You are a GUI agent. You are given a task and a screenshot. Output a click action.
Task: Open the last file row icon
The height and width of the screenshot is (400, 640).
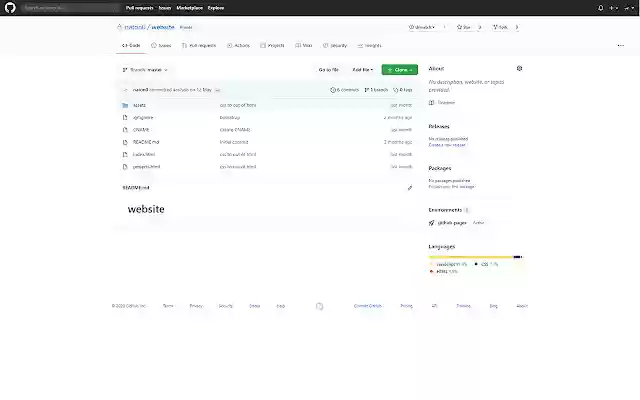(125, 167)
